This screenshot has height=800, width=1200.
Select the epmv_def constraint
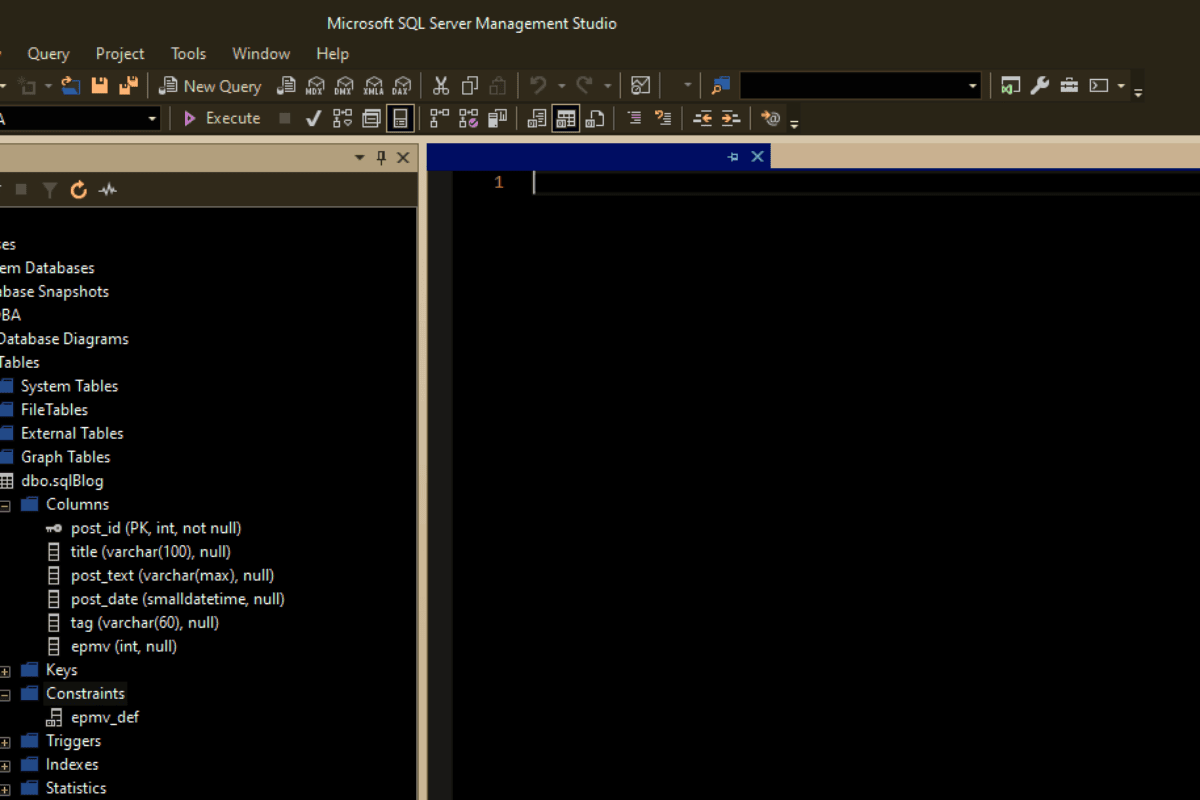104,717
